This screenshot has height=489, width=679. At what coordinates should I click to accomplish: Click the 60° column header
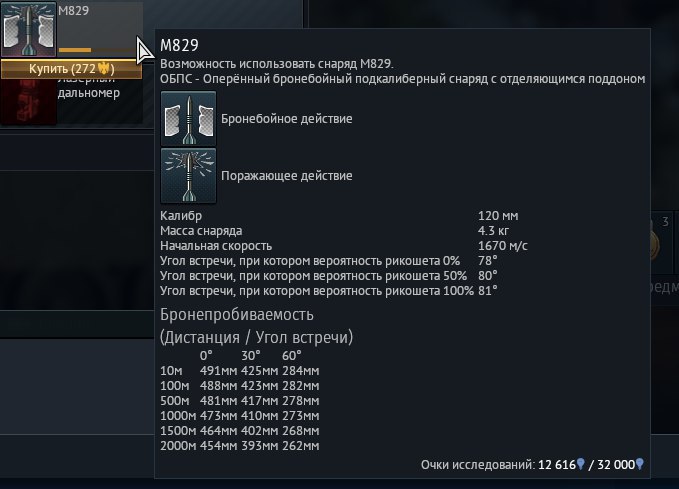pos(292,355)
